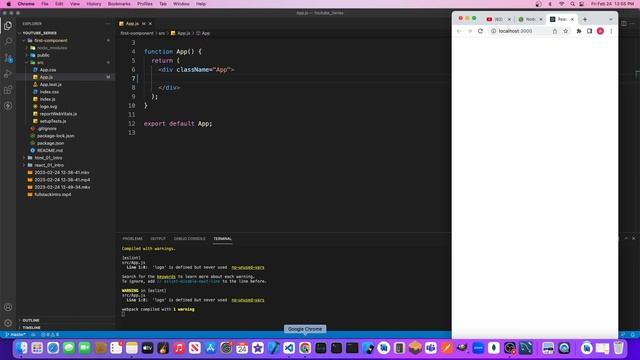Viewport: 640px width, 360px height.
Task: Open the History menu in menu bar
Action: tap(93, 4)
